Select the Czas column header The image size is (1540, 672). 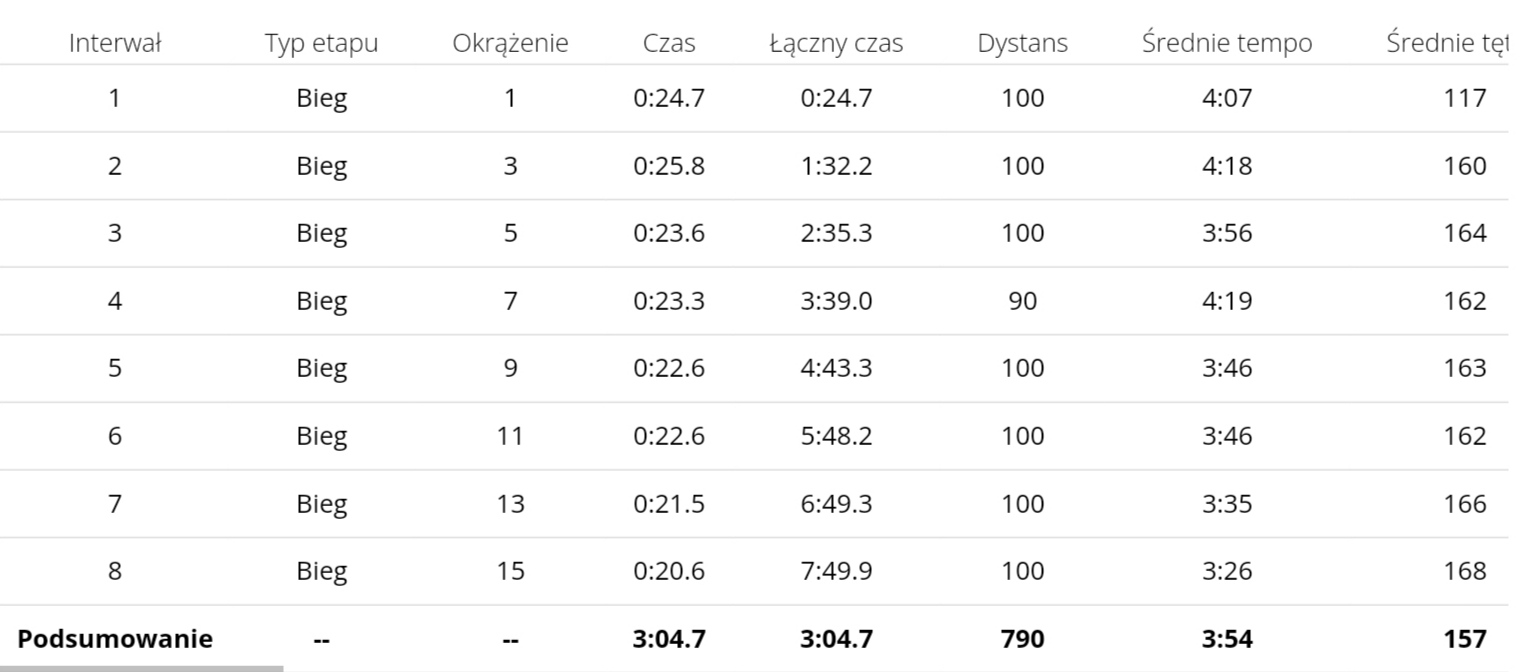(x=669, y=43)
